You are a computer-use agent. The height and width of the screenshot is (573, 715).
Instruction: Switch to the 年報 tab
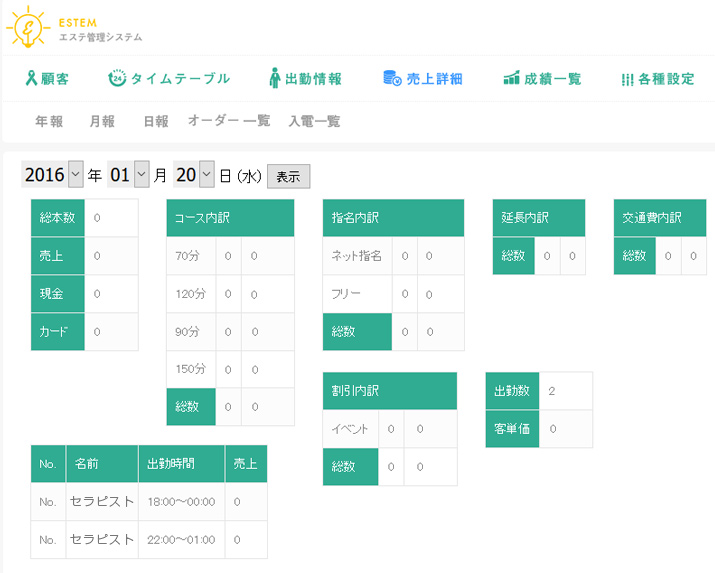click(x=49, y=121)
